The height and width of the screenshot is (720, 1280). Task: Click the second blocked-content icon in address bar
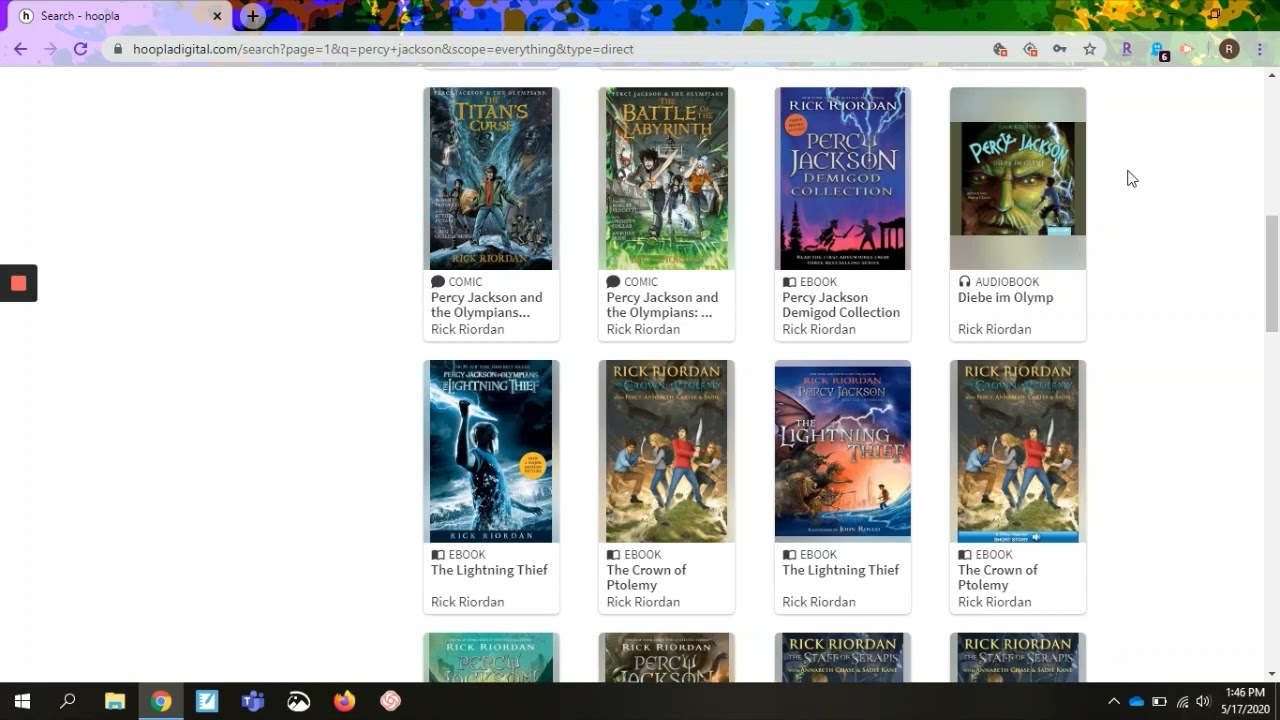point(1030,49)
